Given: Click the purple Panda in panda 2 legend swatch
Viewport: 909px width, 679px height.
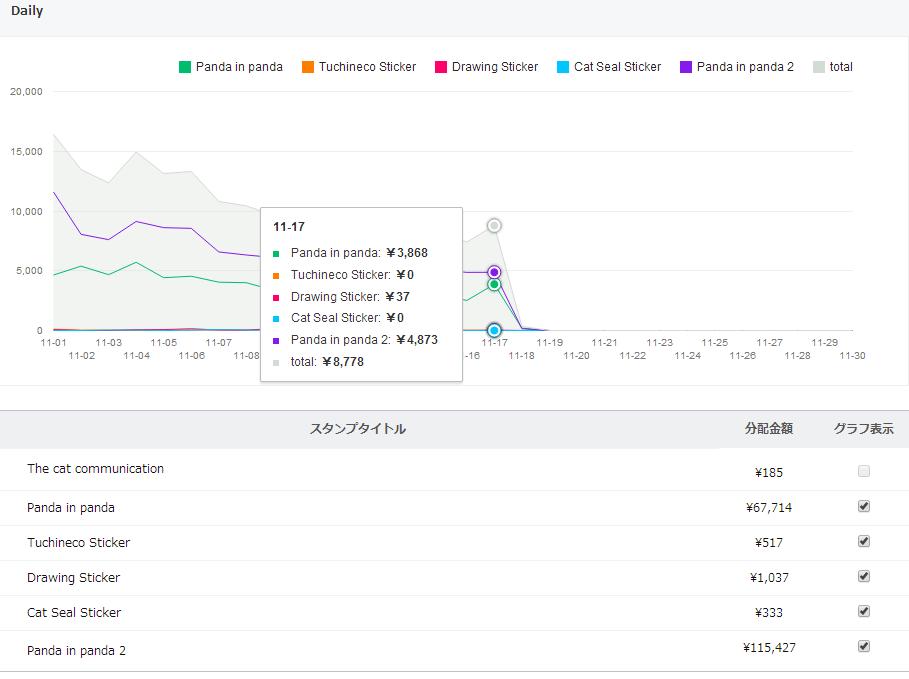Looking at the screenshot, I should pos(686,67).
